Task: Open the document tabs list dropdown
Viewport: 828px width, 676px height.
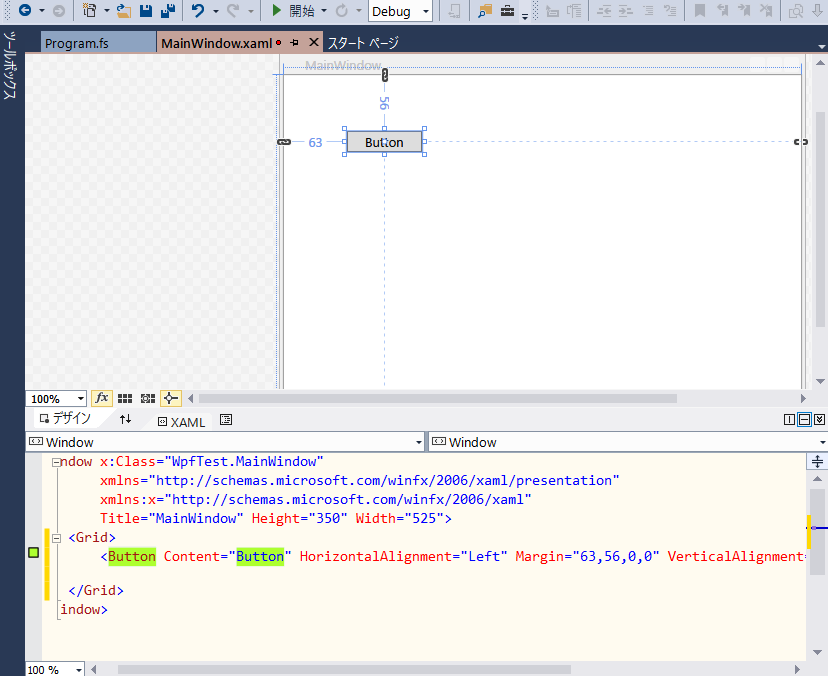Action: [821, 46]
